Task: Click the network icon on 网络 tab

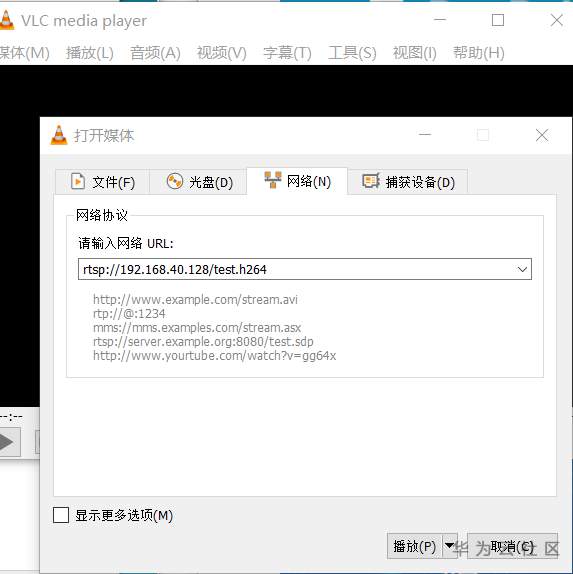Action: coord(273,180)
